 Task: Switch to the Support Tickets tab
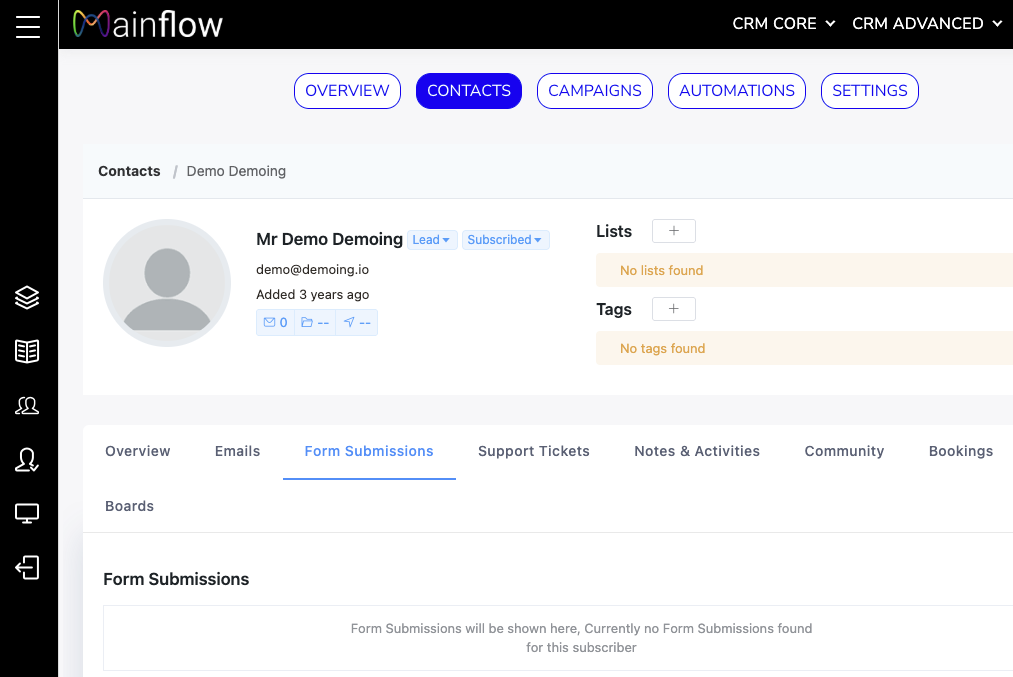pyautogui.click(x=534, y=451)
